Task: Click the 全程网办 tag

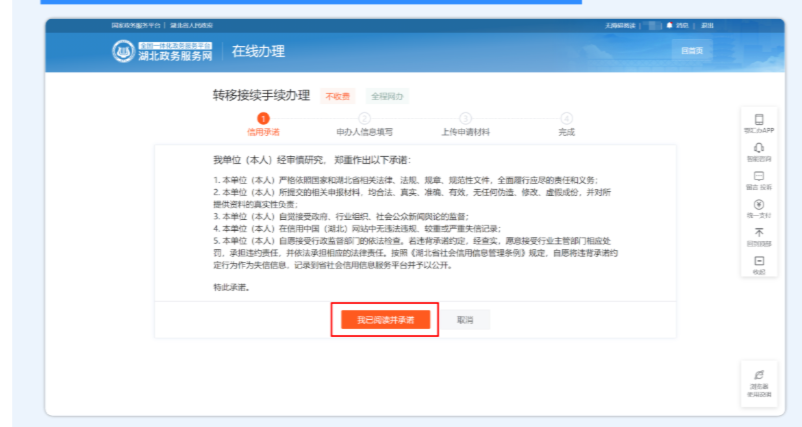Action: point(387,96)
